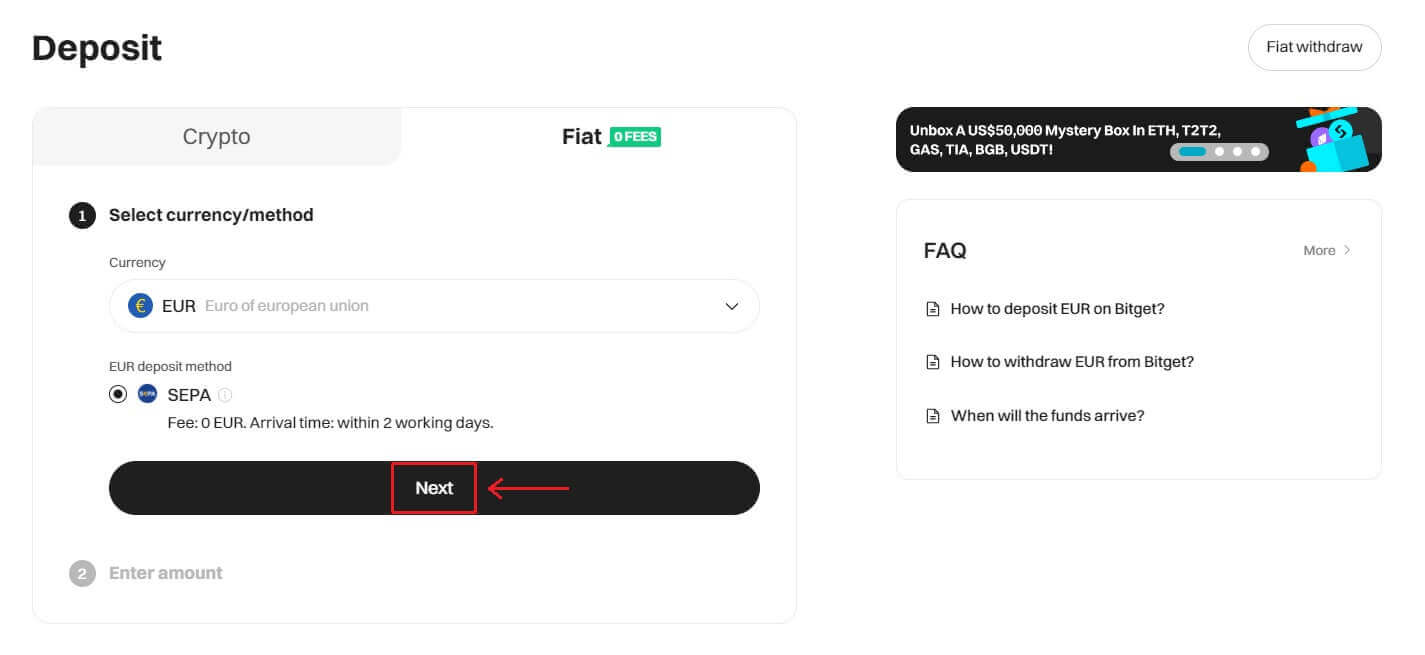Expand the FAQ More chevron
The height and width of the screenshot is (655, 1425).
[1346, 250]
